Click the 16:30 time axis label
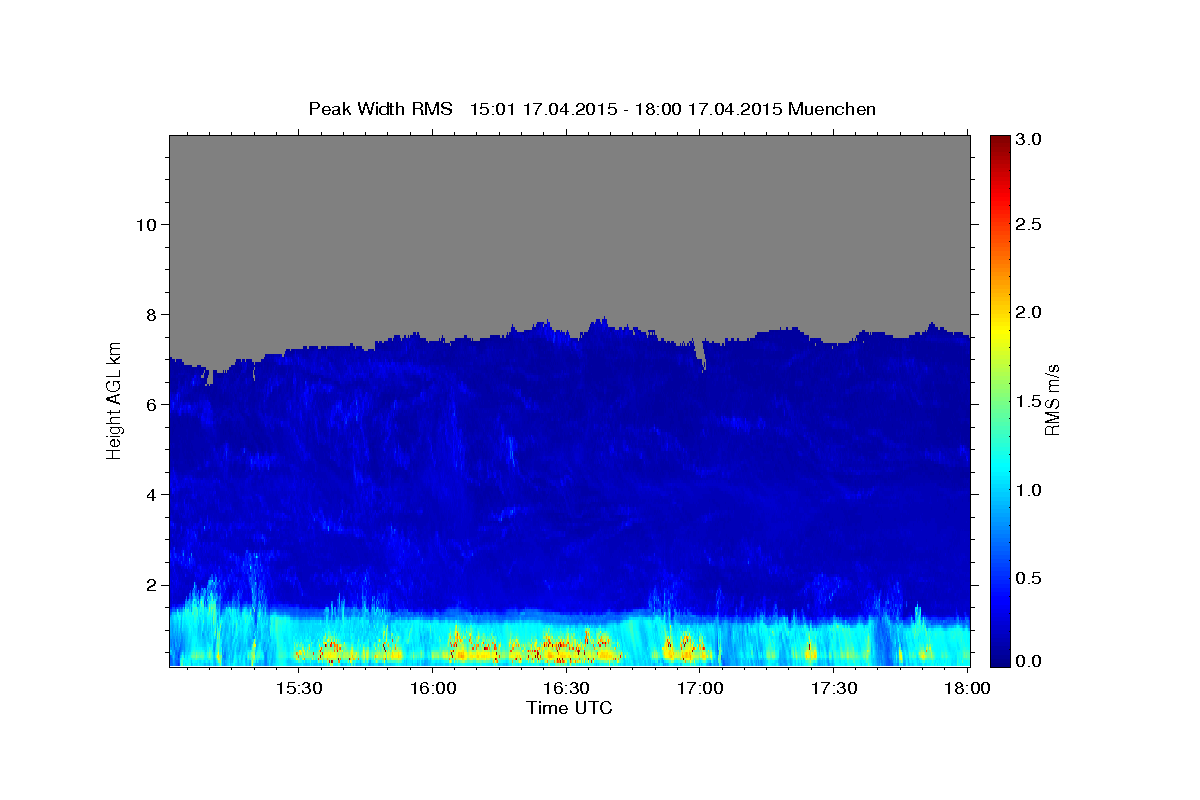The width and height of the screenshot is (1200, 800). pos(566,689)
